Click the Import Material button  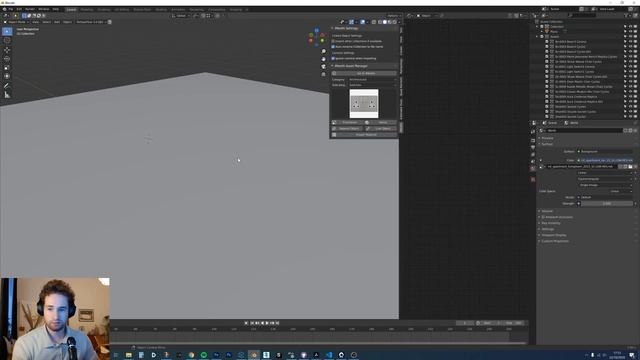[x=364, y=135]
